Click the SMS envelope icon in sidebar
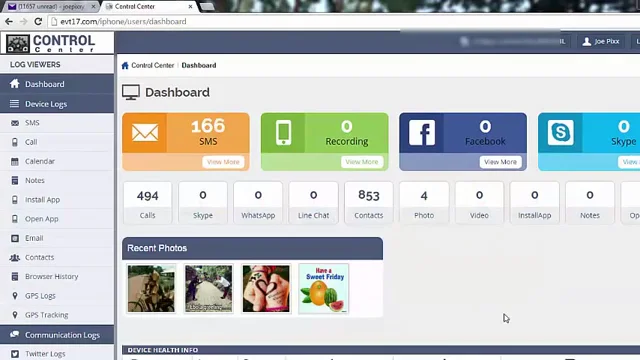The image size is (640, 360). 15,123
